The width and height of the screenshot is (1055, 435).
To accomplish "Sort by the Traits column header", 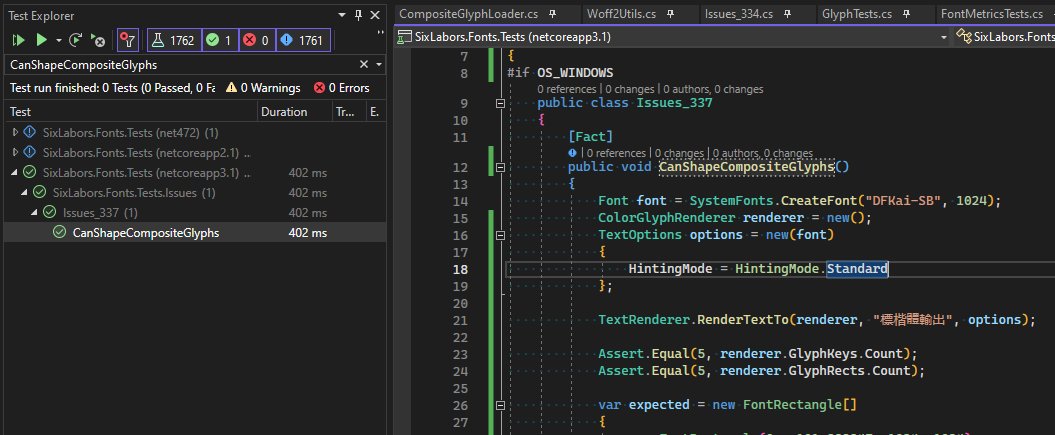I will point(349,112).
